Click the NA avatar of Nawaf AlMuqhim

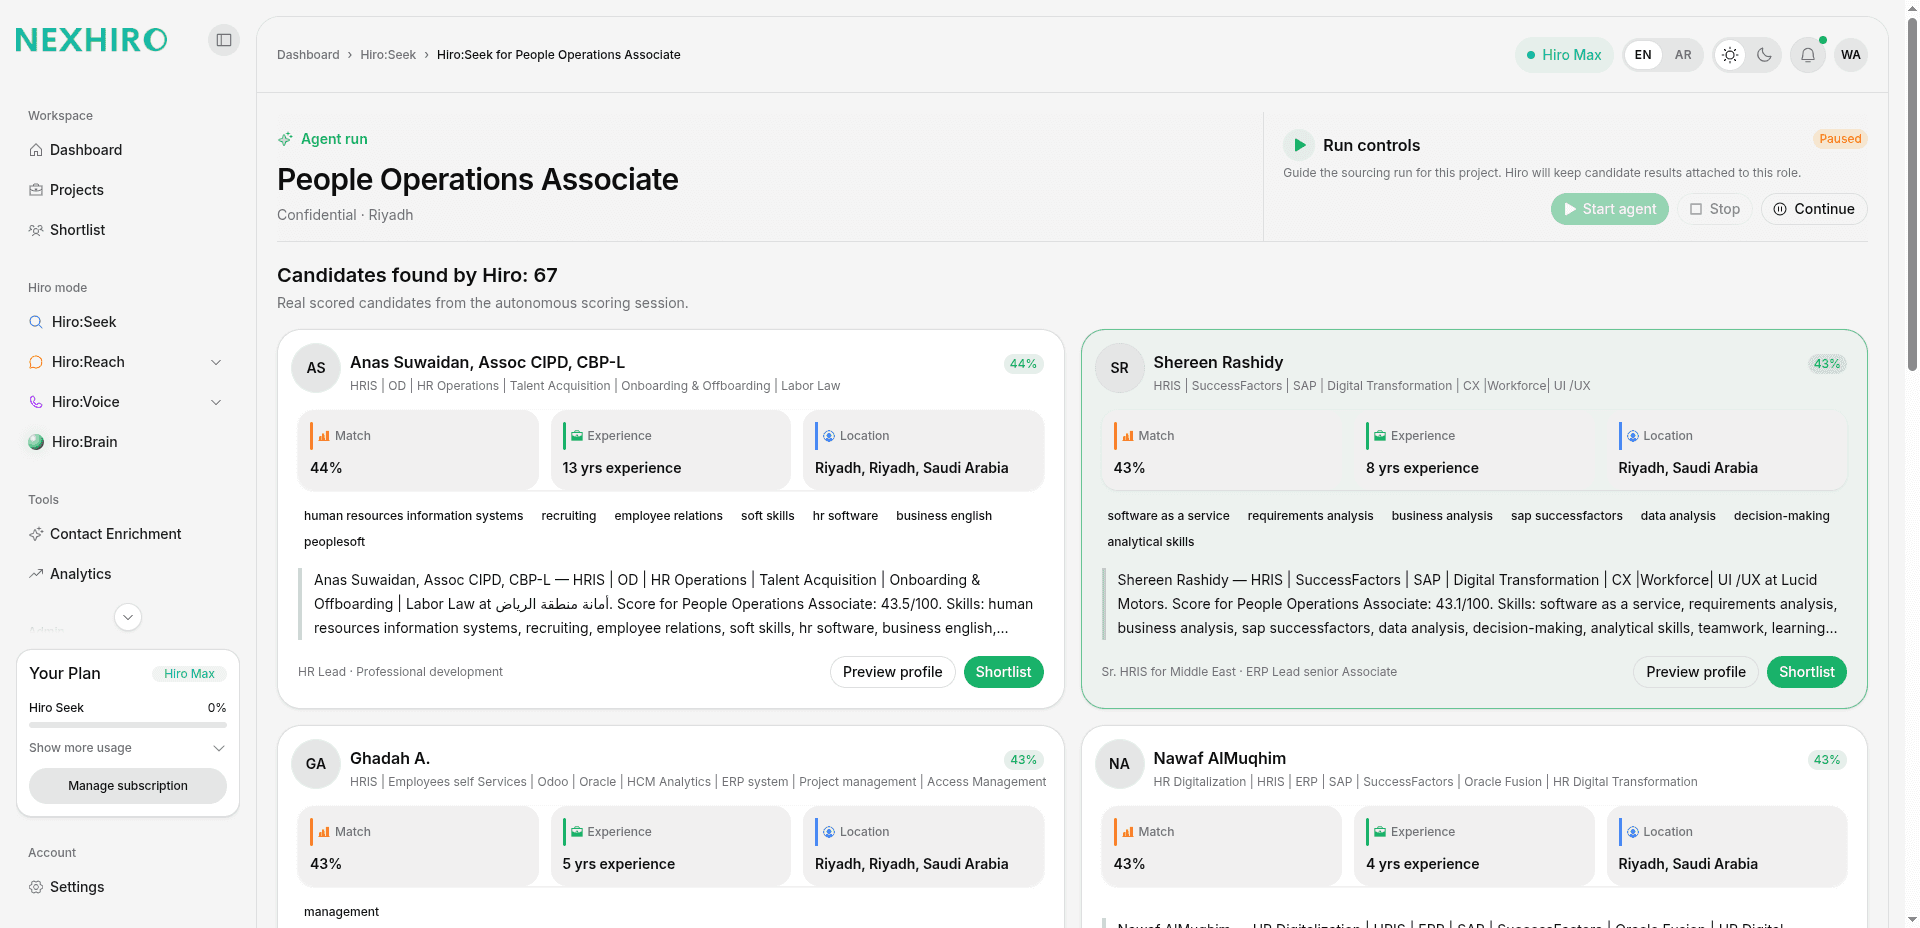(1120, 764)
